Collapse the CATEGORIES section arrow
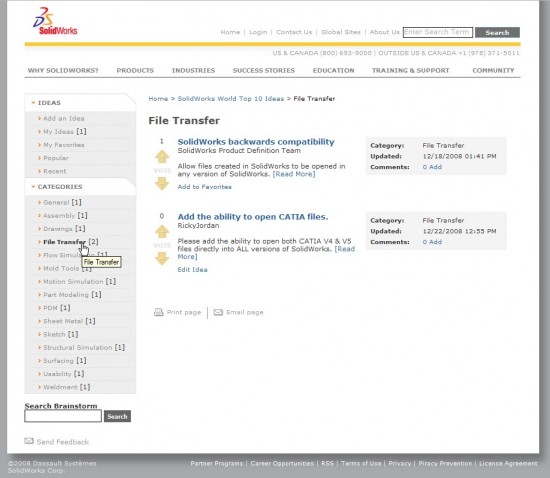Viewport: 550px width, 478px height. coord(33,187)
